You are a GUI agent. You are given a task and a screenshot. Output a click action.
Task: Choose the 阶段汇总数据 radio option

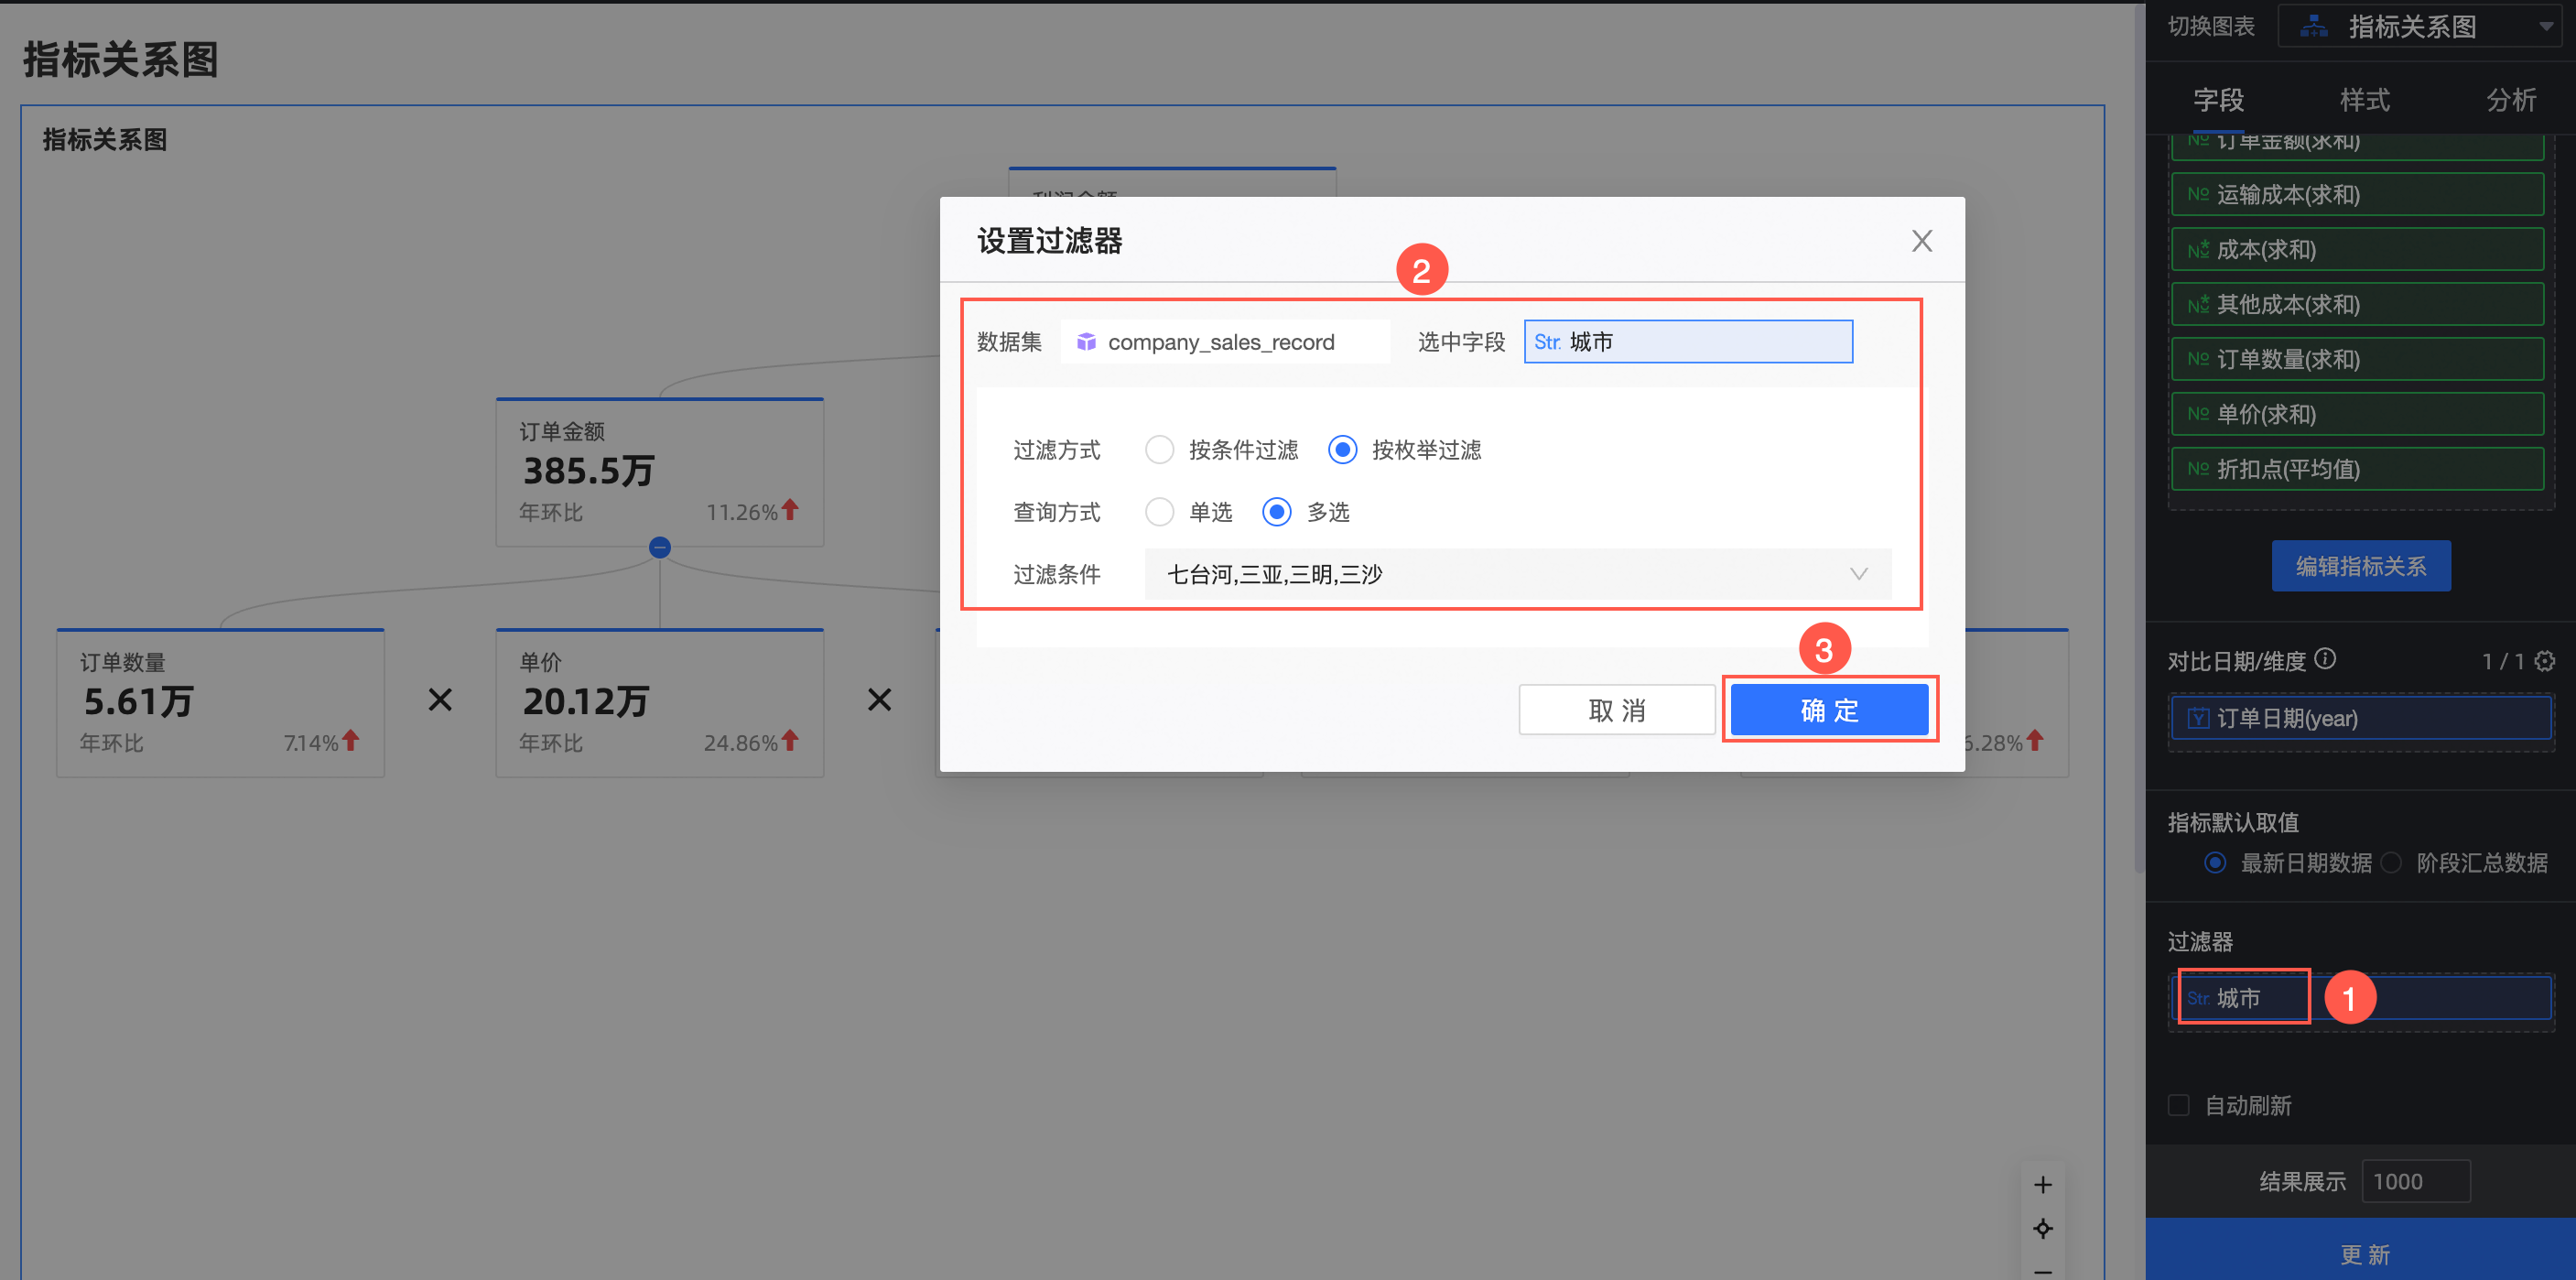[x=2391, y=863]
